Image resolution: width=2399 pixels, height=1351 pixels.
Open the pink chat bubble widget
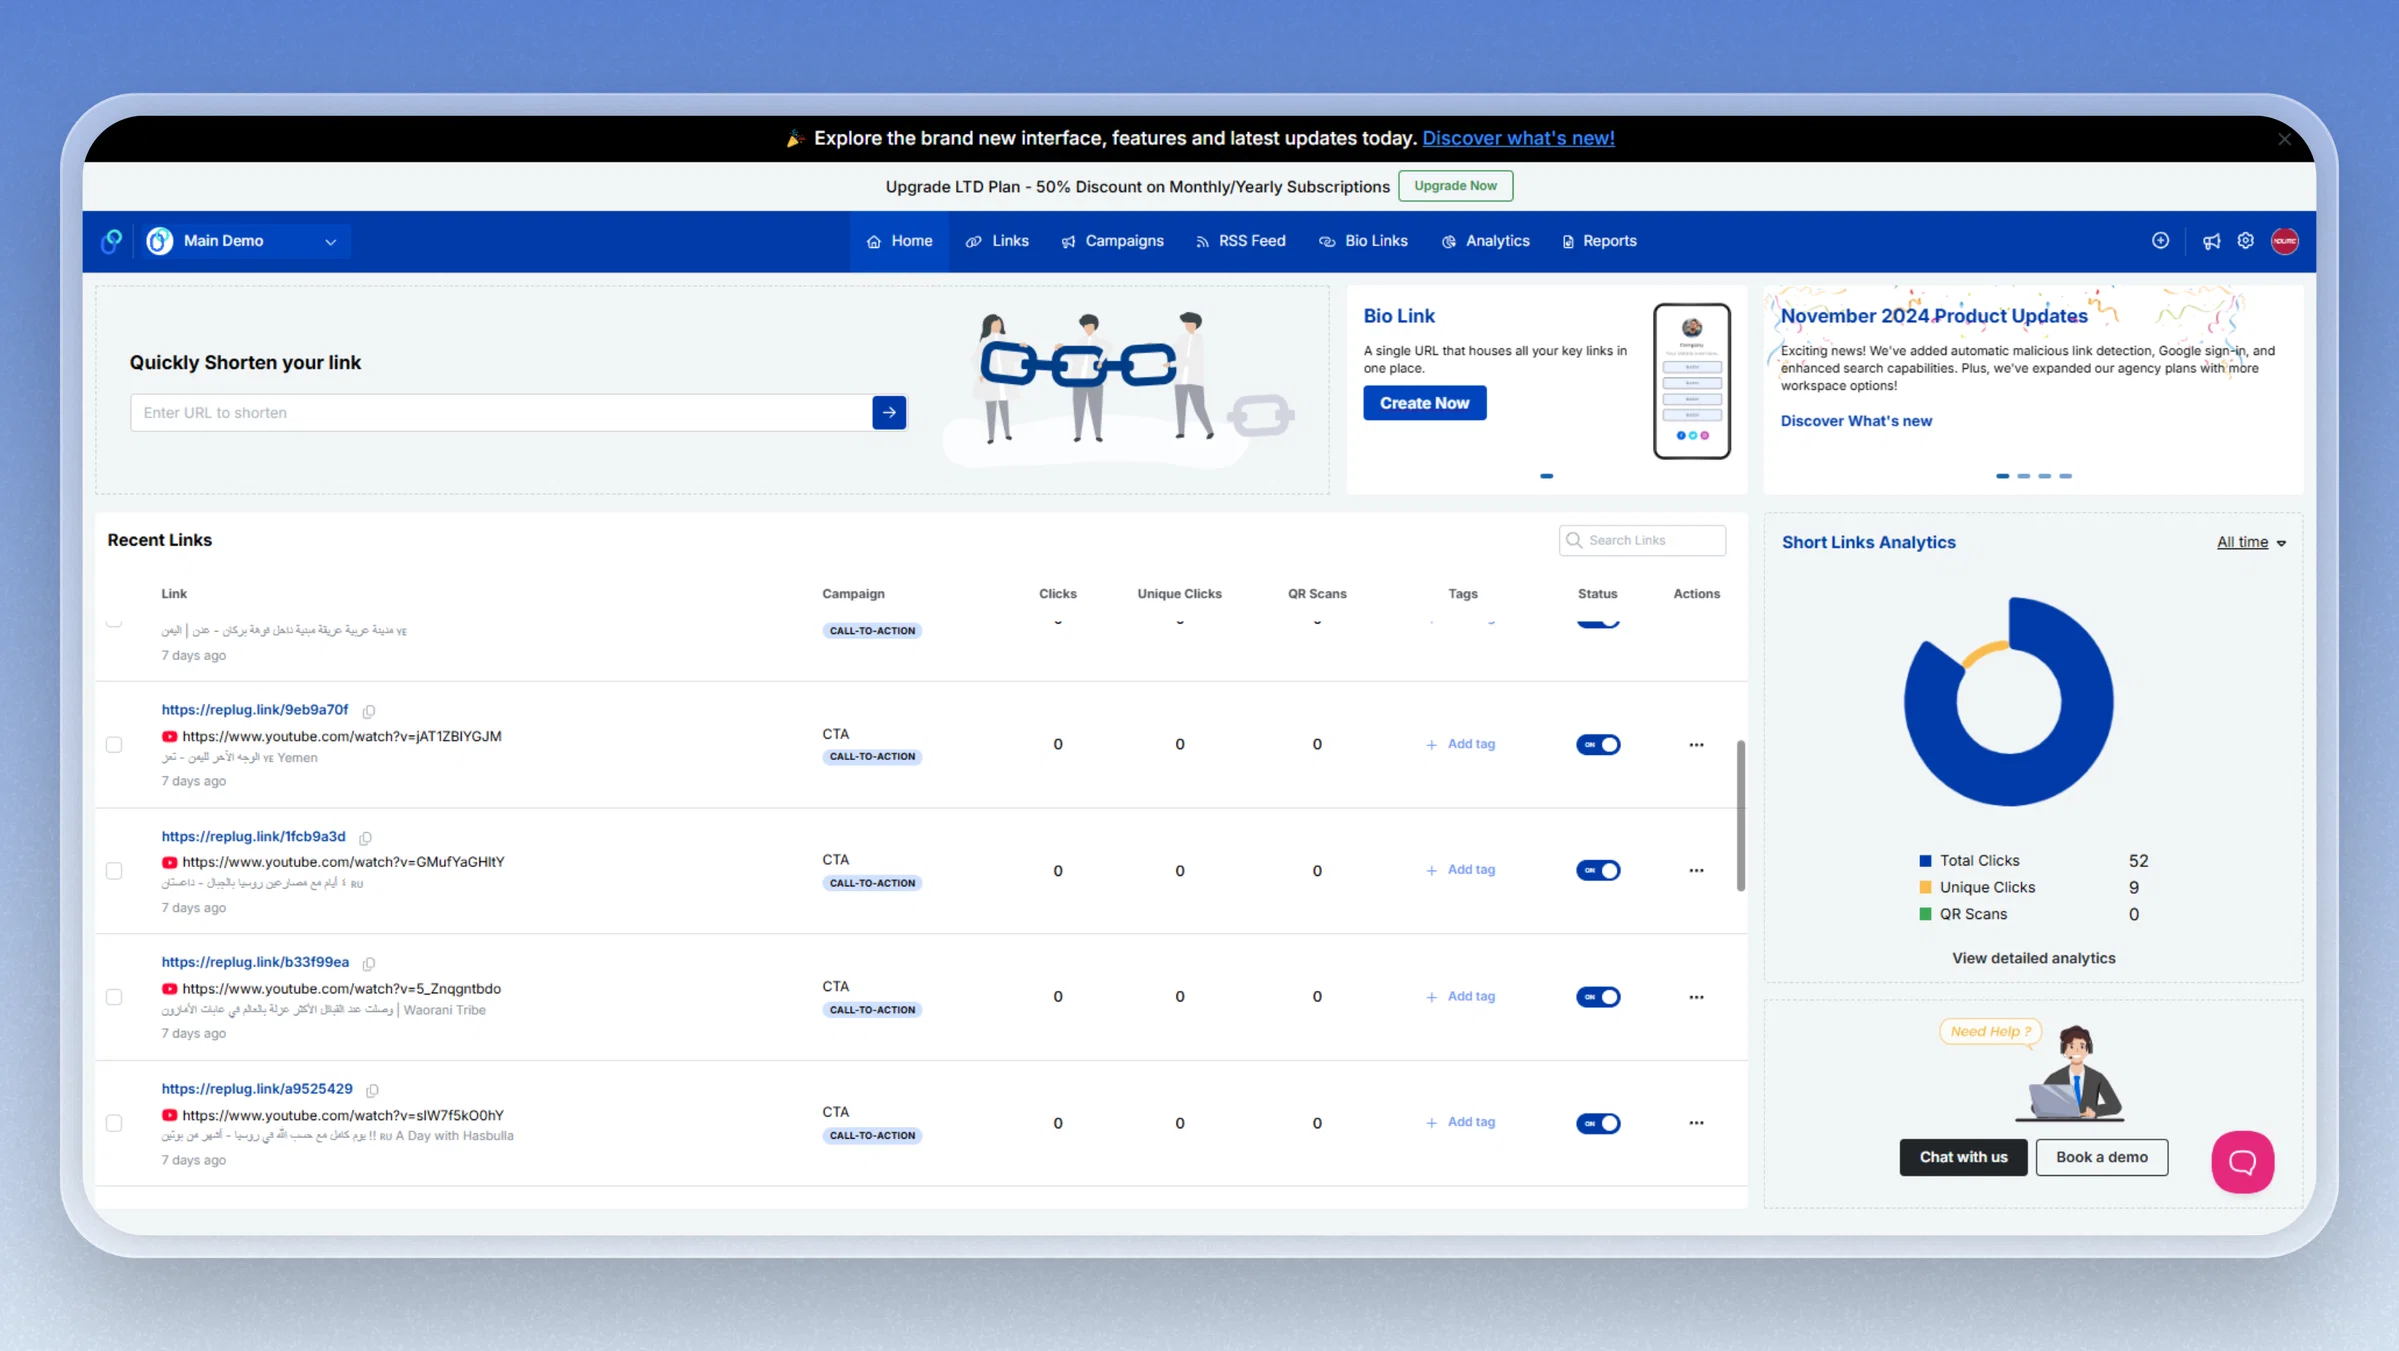pyautogui.click(x=2242, y=1162)
